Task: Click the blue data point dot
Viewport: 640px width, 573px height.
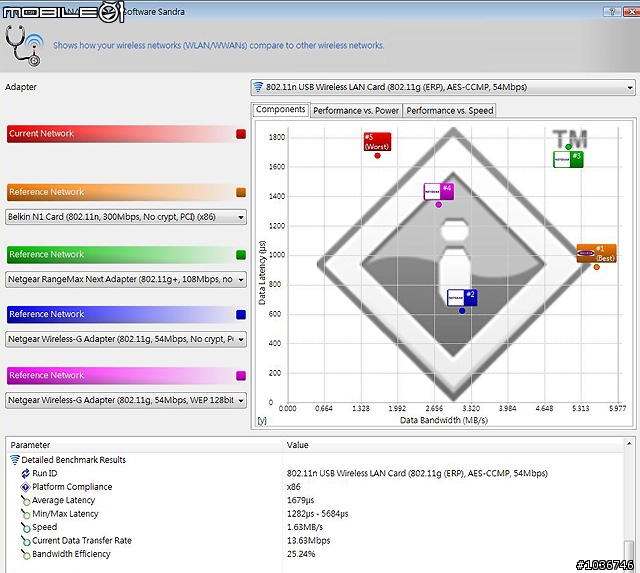Action: (x=462, y=311)
